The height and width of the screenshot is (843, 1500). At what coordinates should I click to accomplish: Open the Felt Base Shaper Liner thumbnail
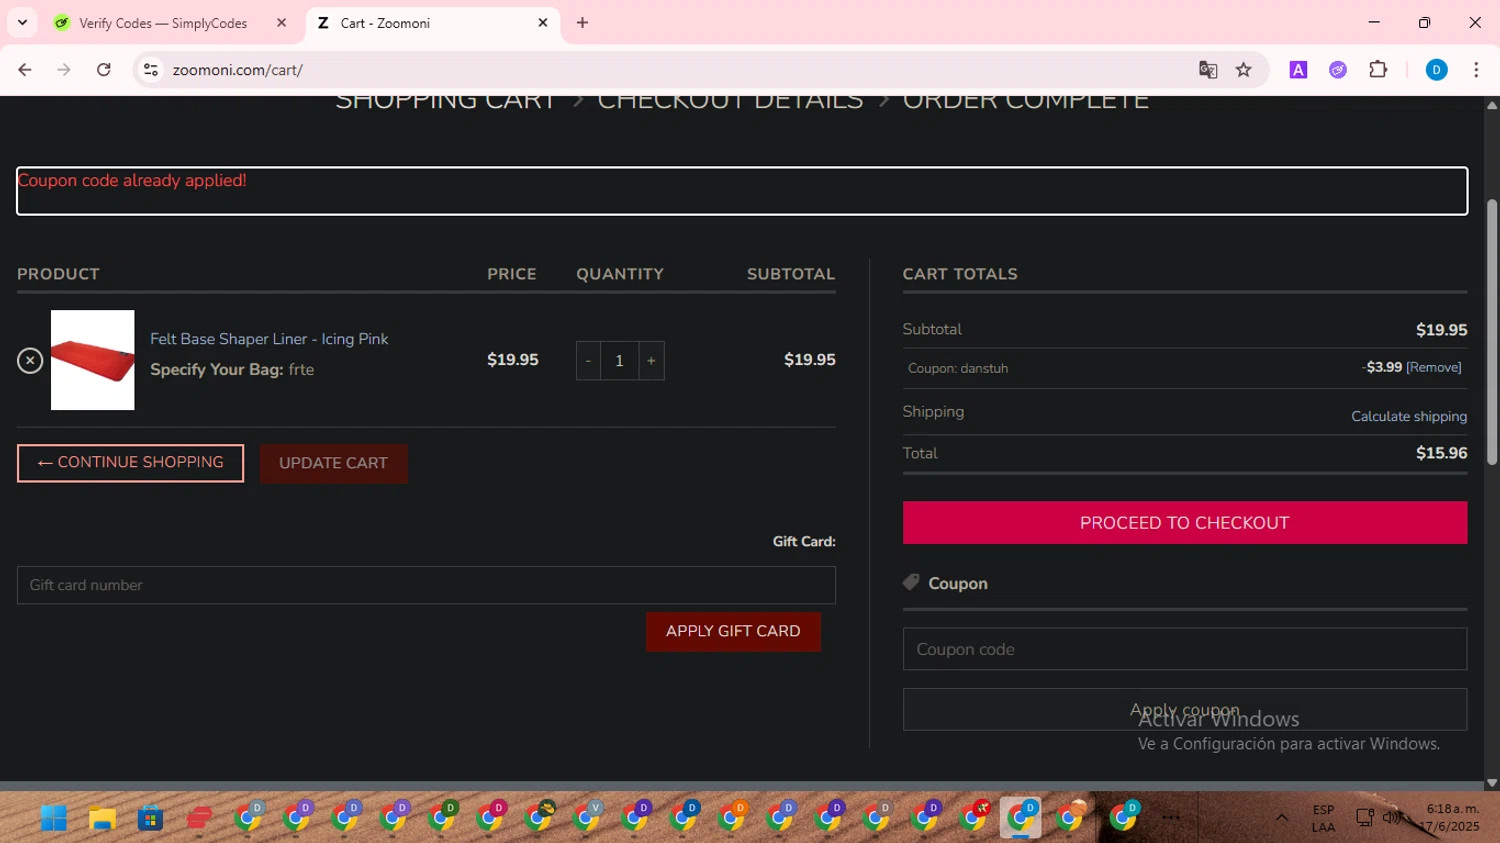(92, 360)
